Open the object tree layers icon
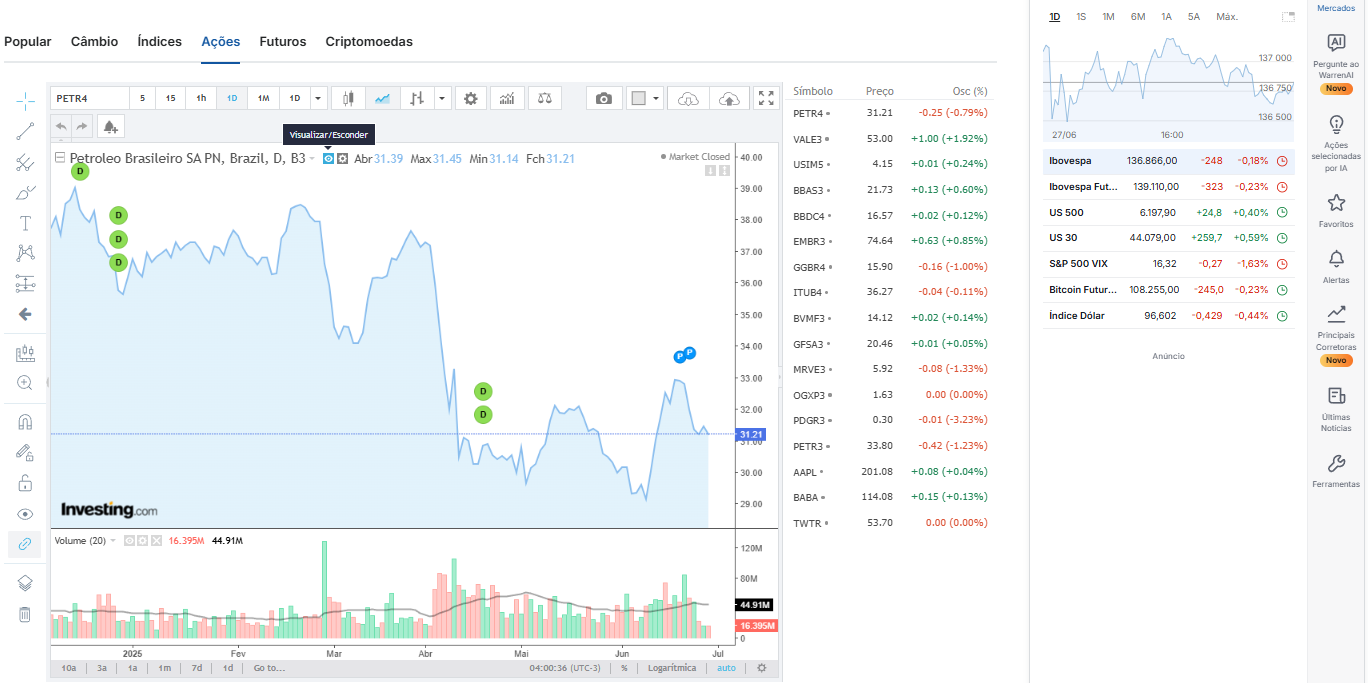This screenshot has height=683, width=1368. point(25,584)
